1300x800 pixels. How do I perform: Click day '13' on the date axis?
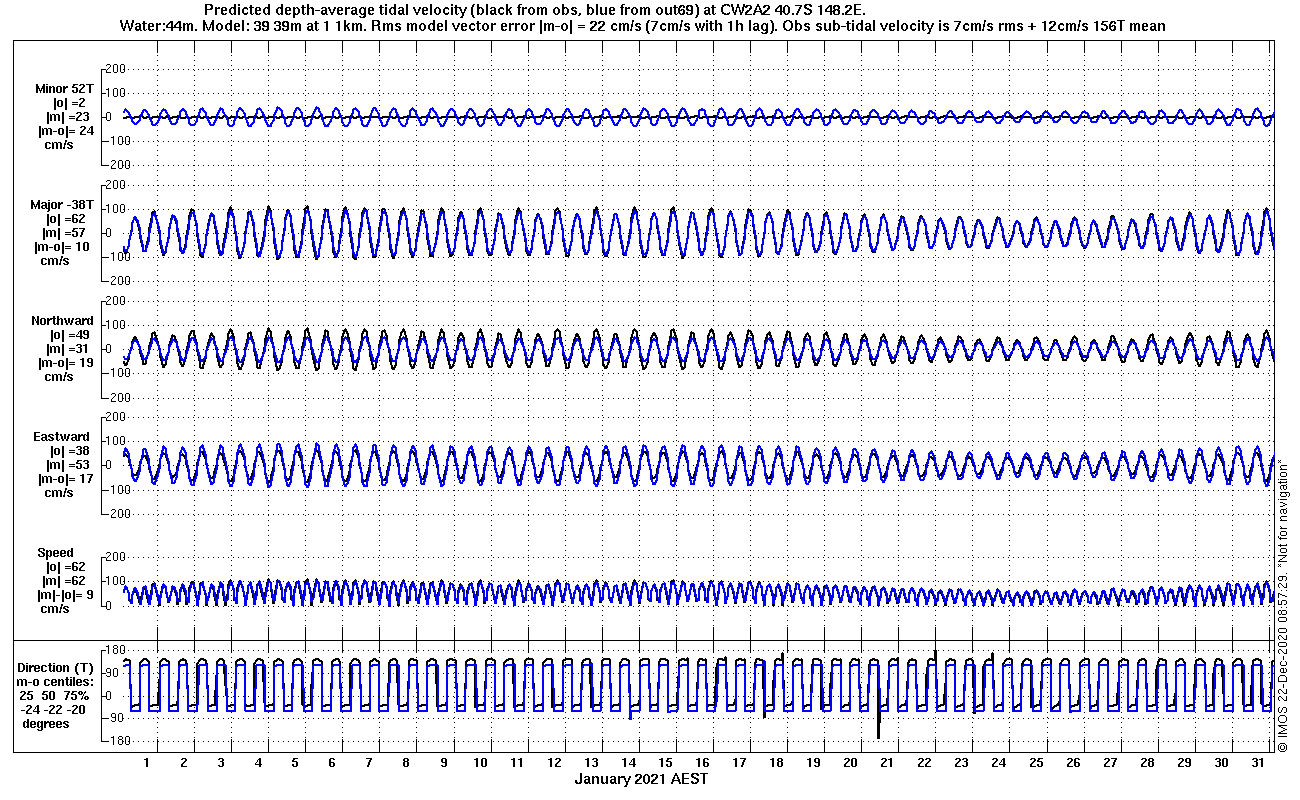591,763
